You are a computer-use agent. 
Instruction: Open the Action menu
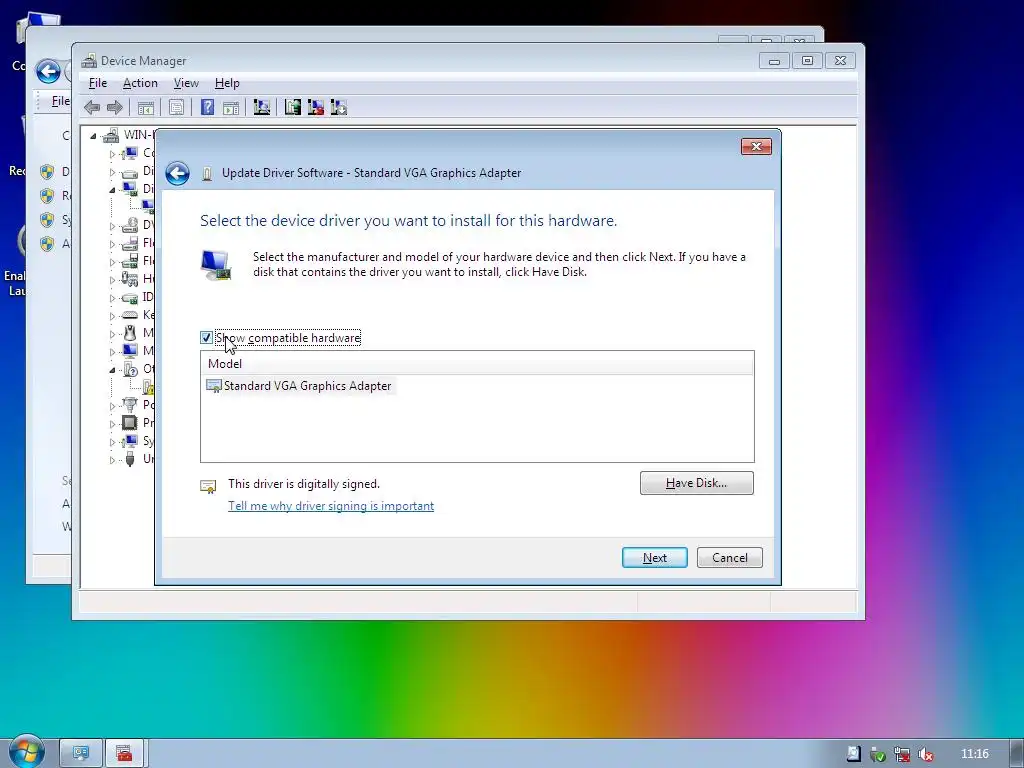[x=140, y=83]
